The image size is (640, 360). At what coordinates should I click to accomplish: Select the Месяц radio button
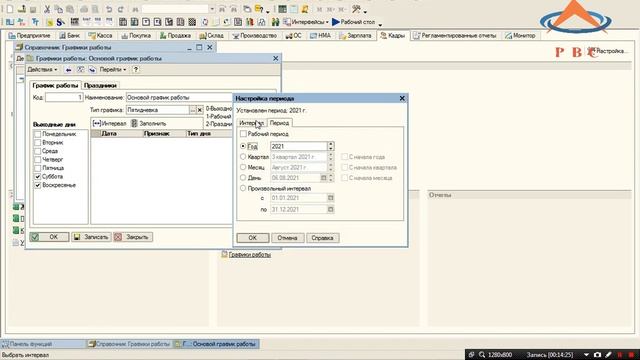click(243, 167)
